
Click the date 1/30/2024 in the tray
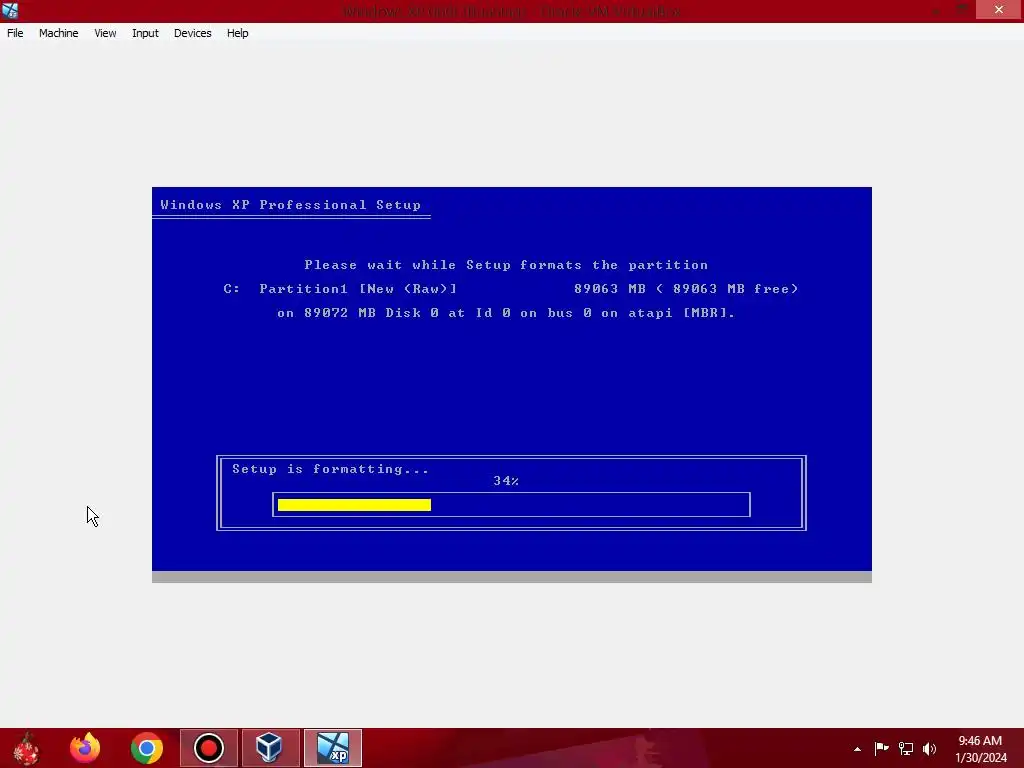click(981, 758)
